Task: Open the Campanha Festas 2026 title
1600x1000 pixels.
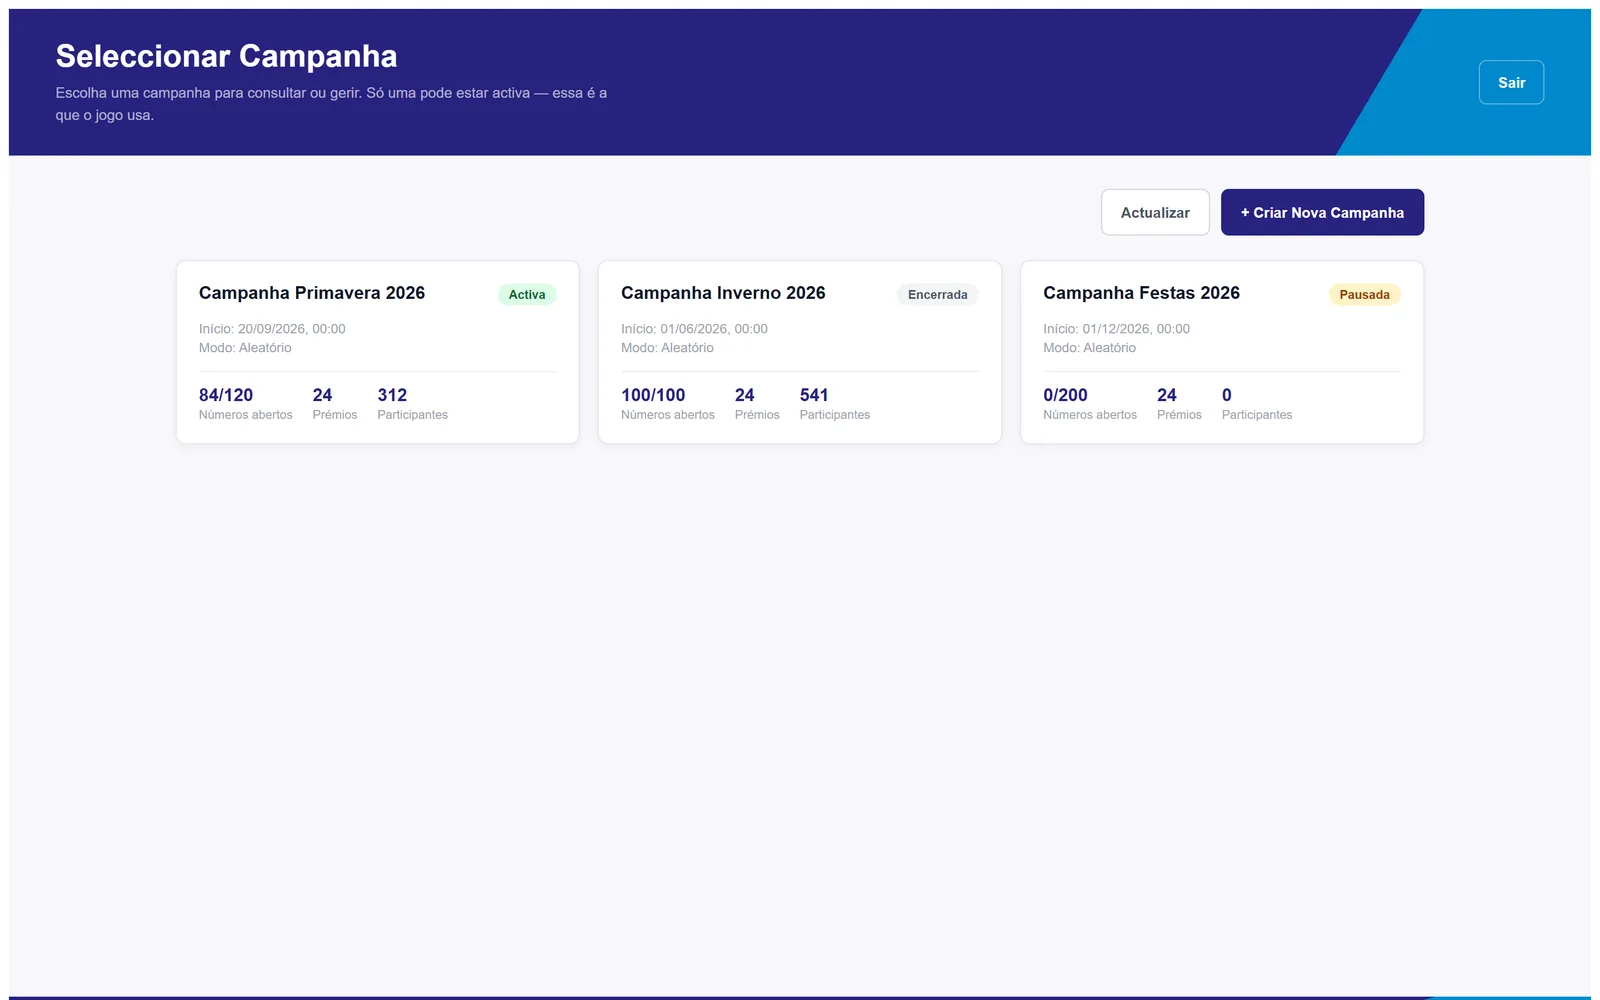Action: click(1141, 293)
